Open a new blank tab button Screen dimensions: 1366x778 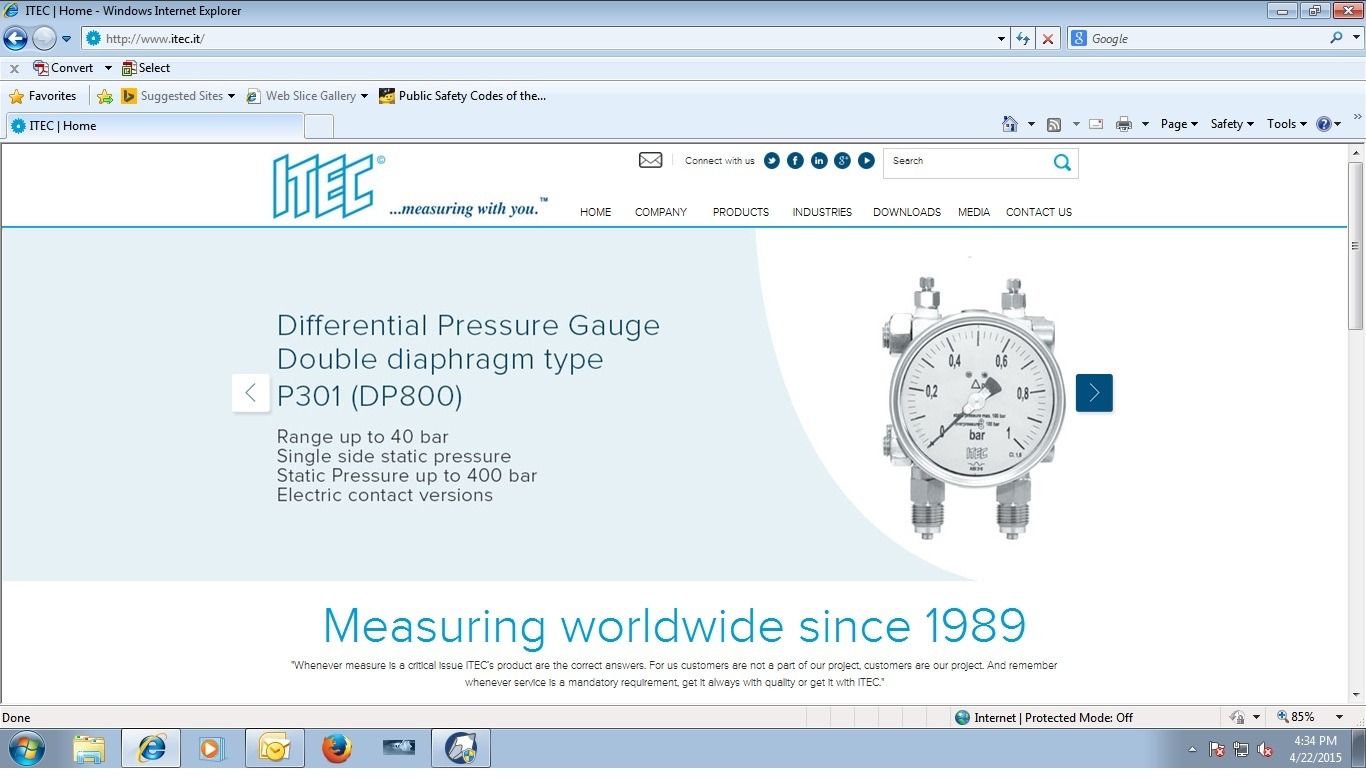319,126
